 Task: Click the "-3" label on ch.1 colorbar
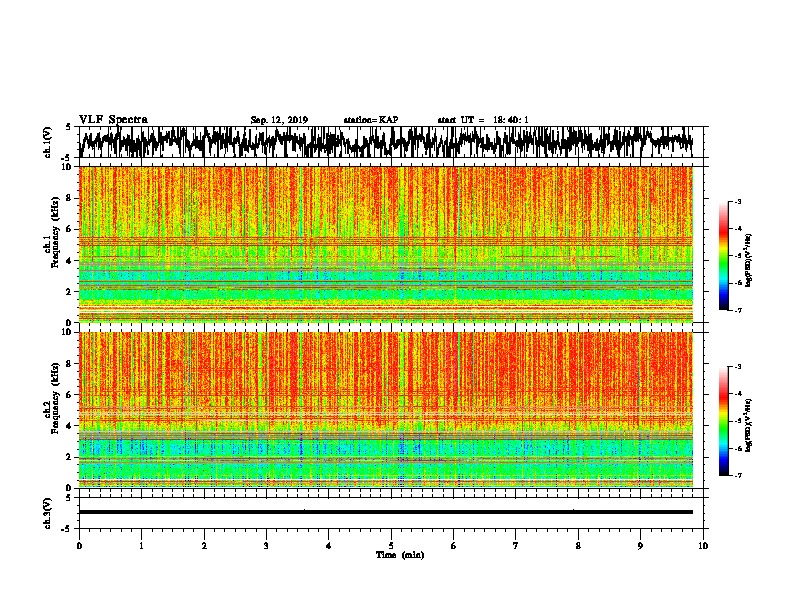click(x=738, y=202)
